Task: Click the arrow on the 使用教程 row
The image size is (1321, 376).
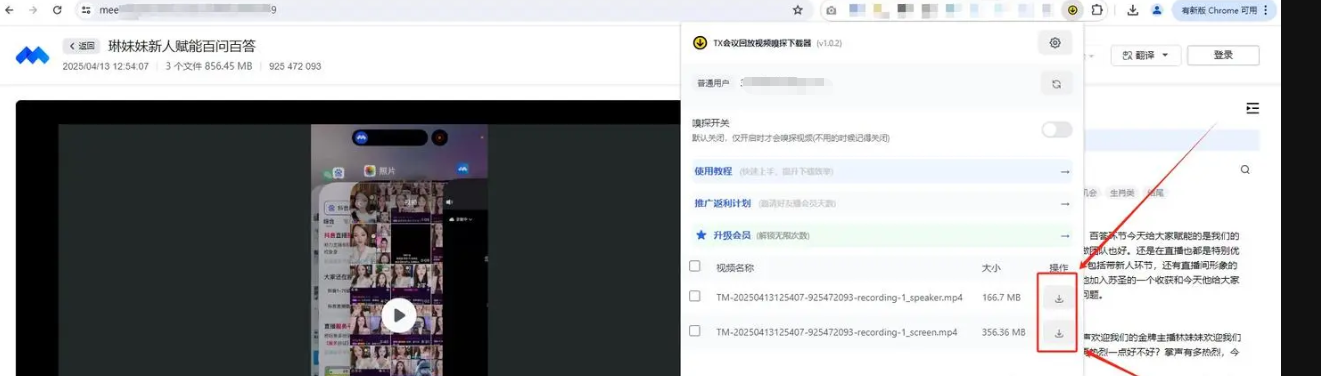Action: coord(1065,172)
